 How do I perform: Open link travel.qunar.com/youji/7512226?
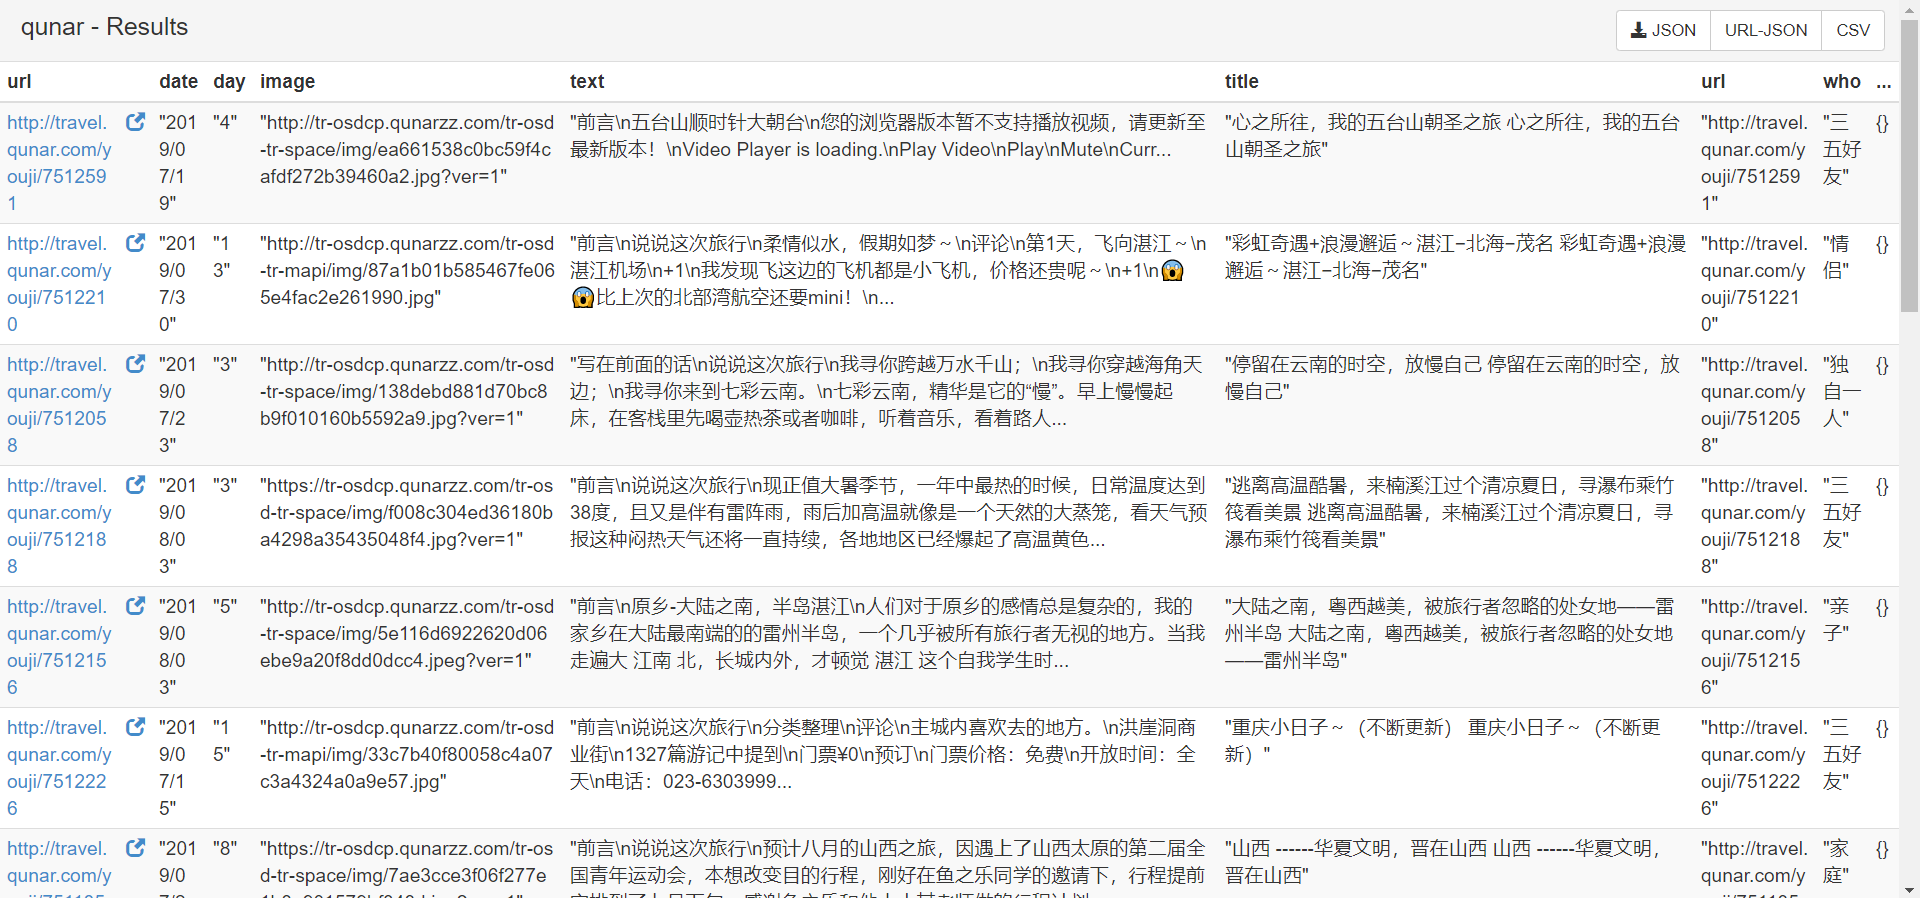[59, 768]
